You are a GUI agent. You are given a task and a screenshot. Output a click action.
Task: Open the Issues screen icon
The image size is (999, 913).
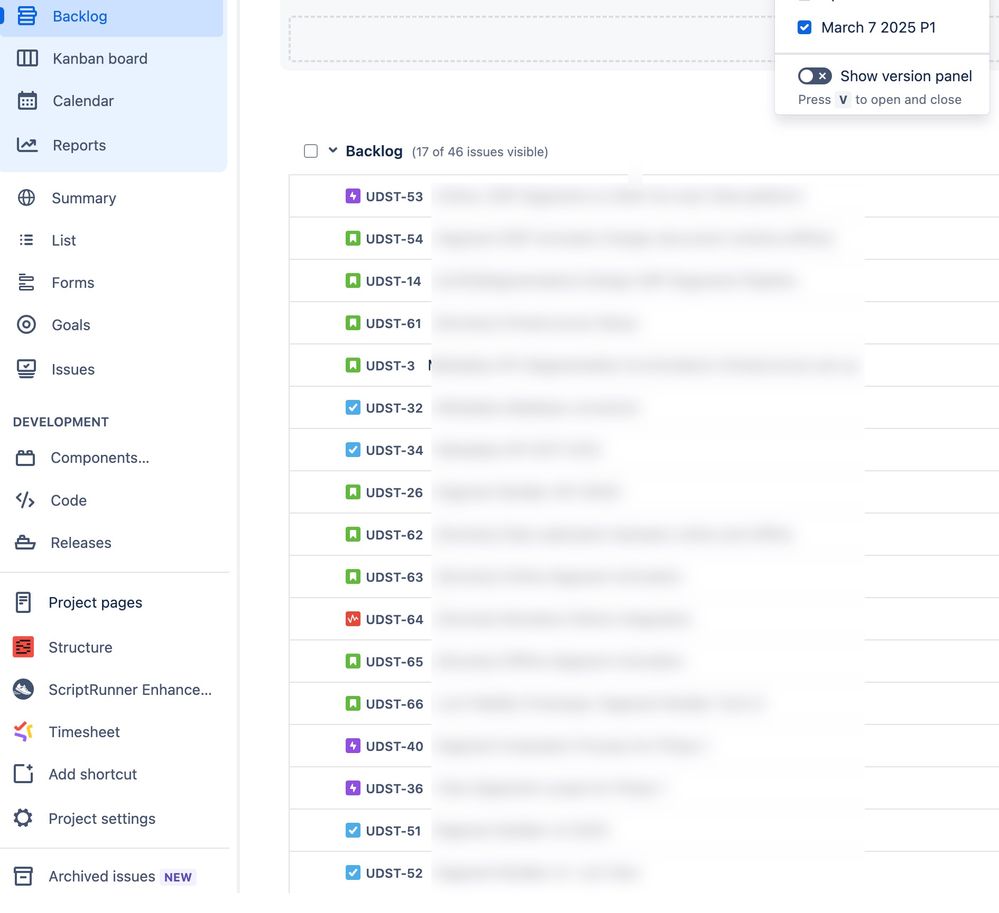26,369
